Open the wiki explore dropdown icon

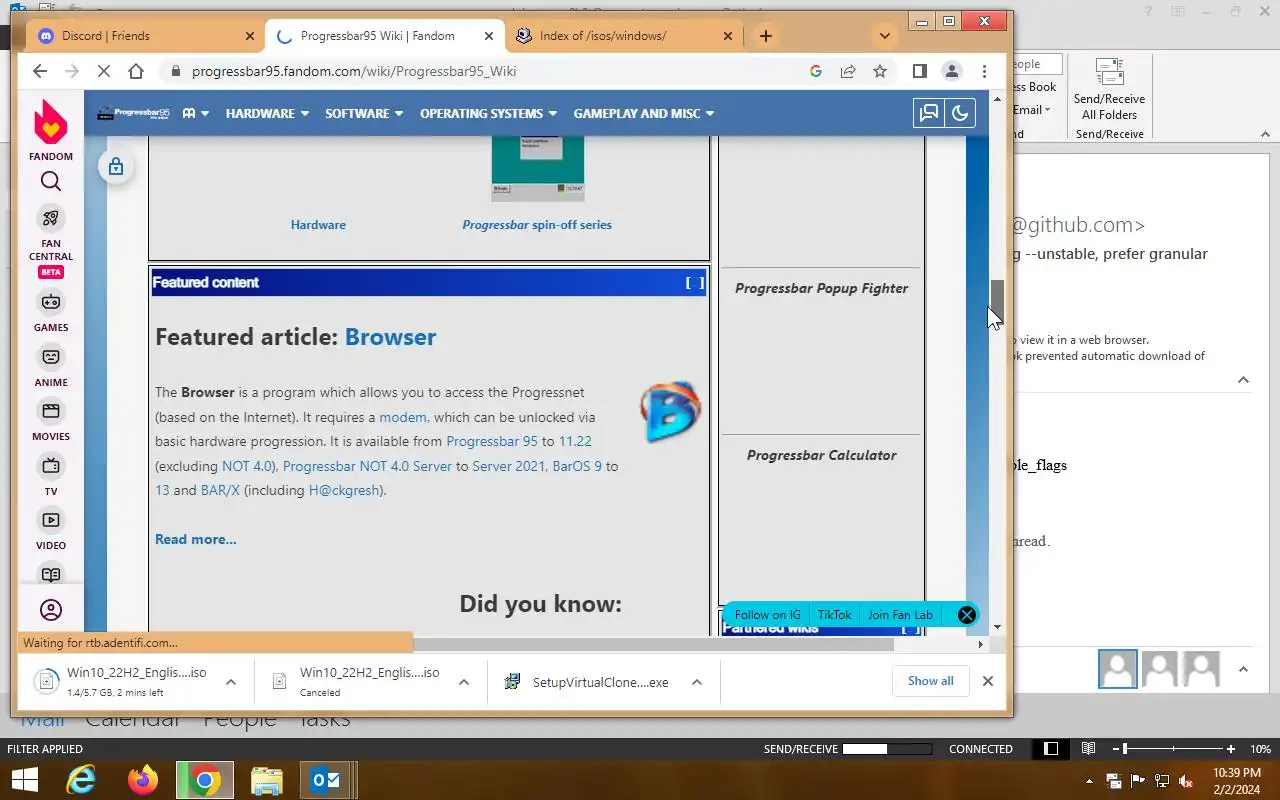195,113
